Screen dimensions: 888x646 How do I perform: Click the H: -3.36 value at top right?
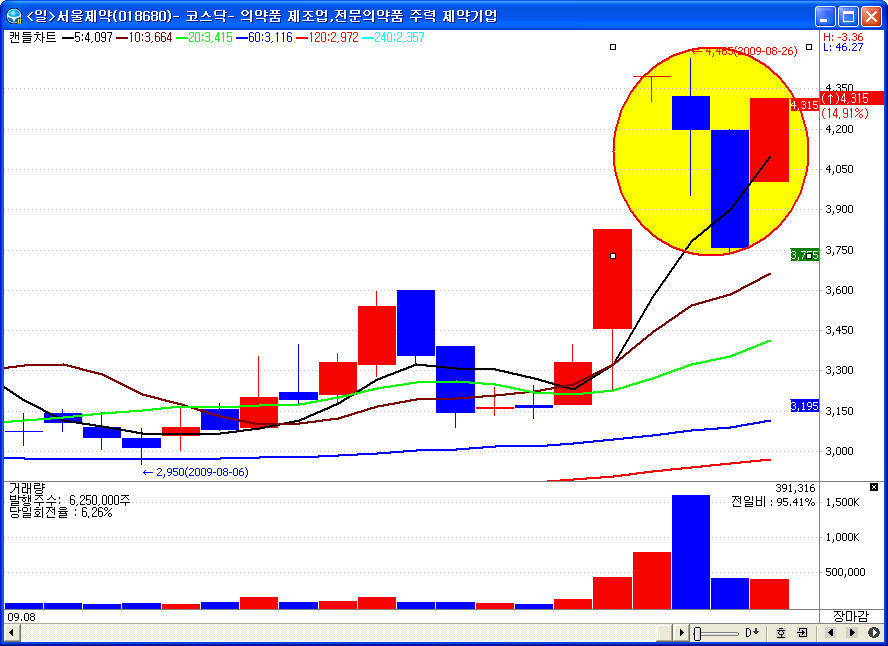pos(843,37)
